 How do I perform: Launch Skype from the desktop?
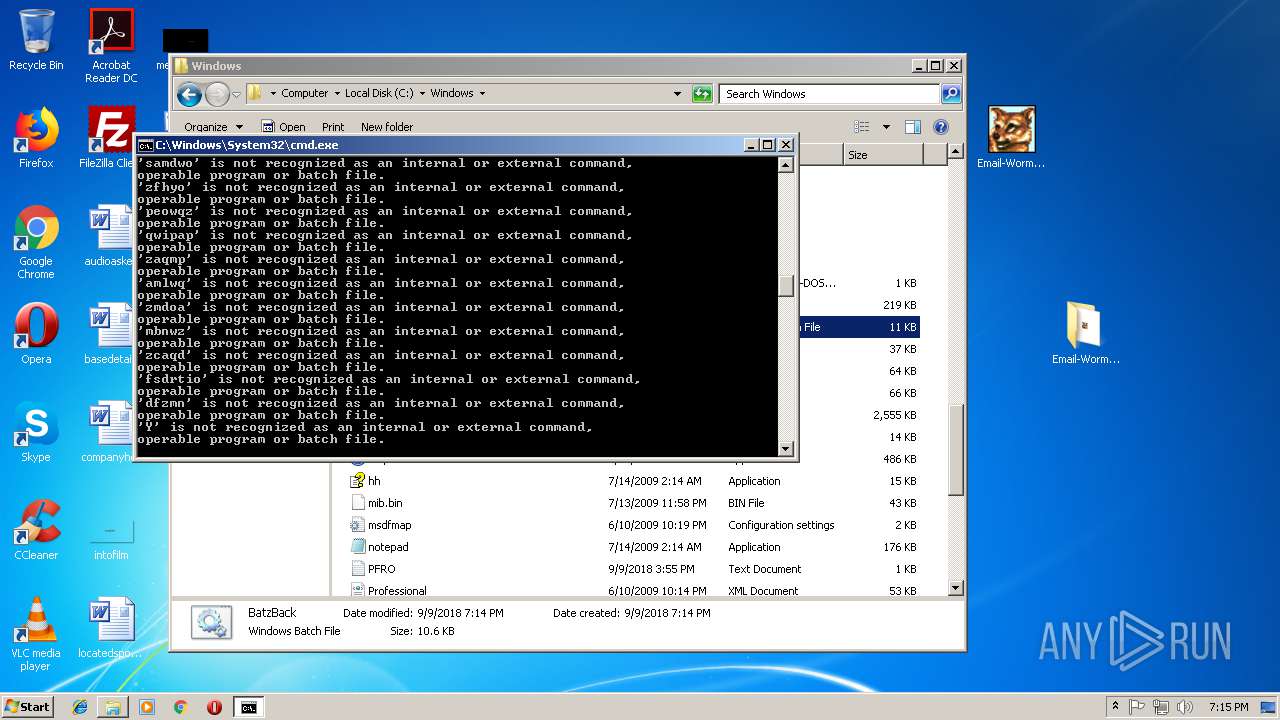36,432
